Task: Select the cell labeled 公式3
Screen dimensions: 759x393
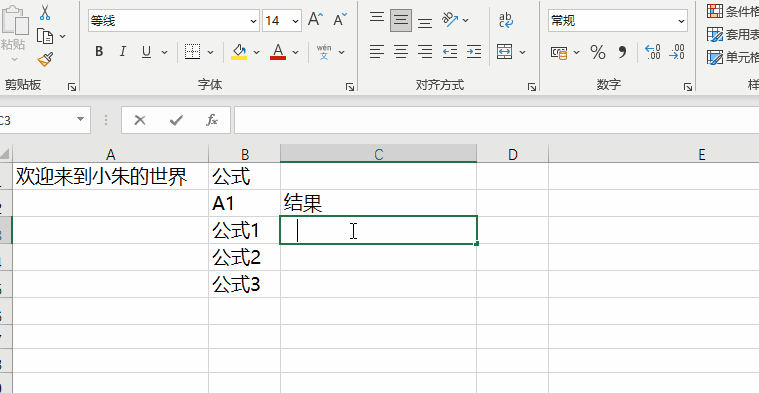Action: coord(244,285)
